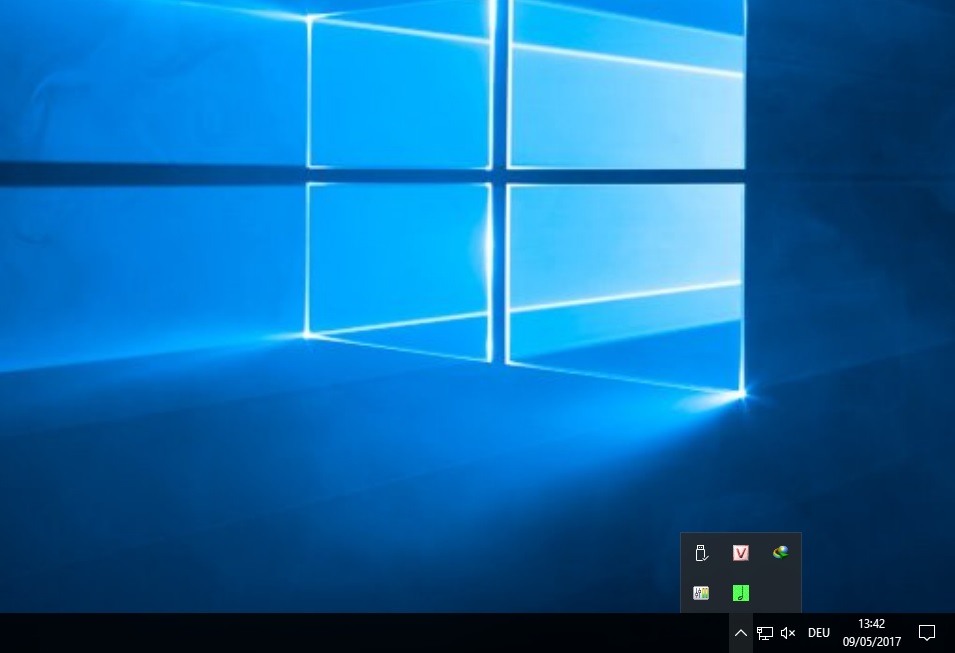Click the green music note tray icon
The height and width of the screenshot is (653, 955).
tap(741, 593)
